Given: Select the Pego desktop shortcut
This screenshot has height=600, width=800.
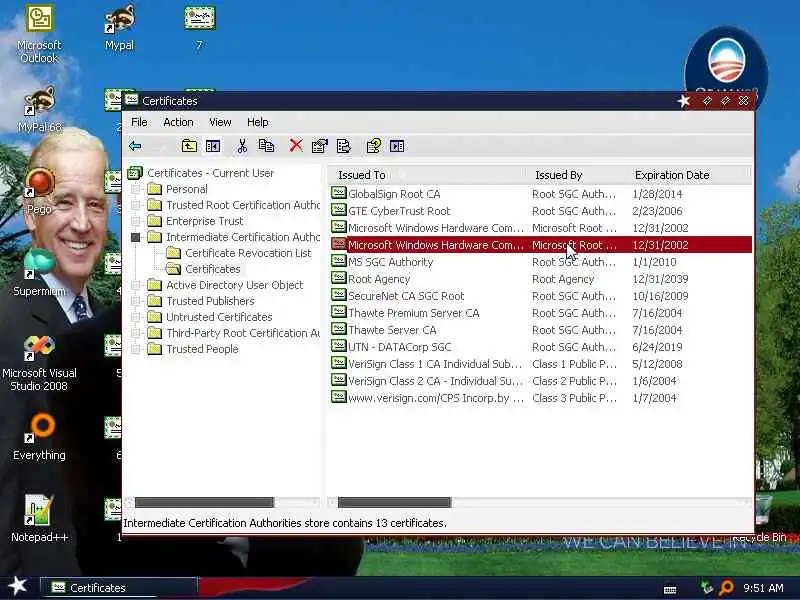Looking at the screenshot, I should [x=39, y=192].
